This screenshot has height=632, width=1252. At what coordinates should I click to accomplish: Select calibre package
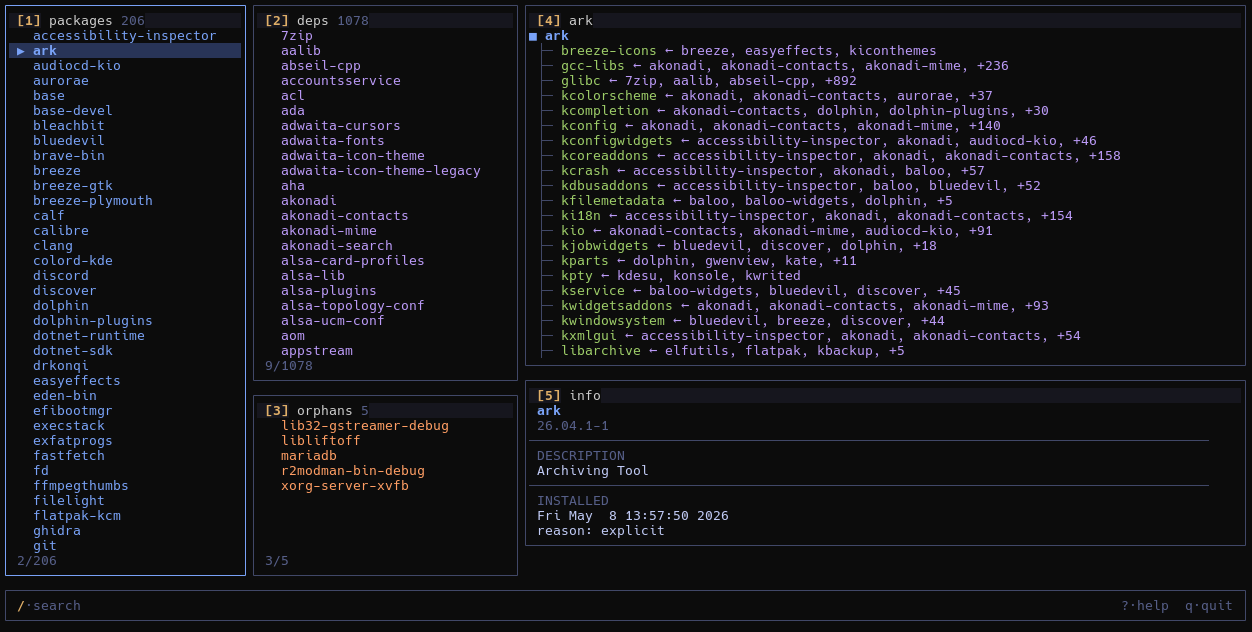[x=61, y=231]
